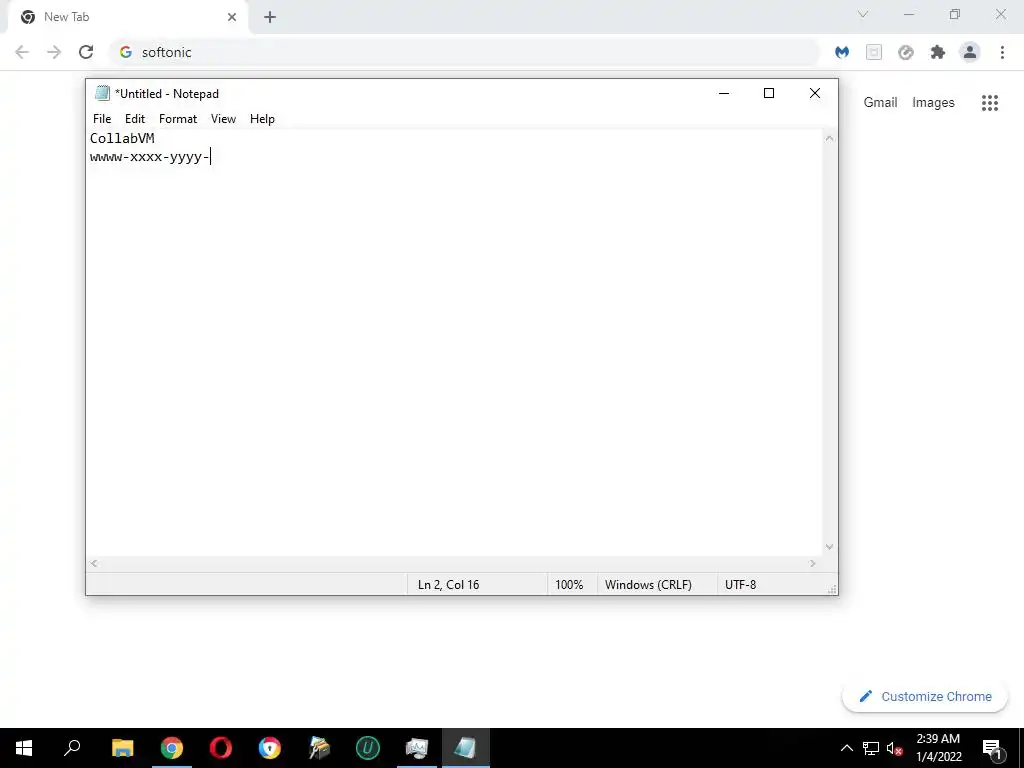Open the Extensions puzzle icon
This screenshot has width=1024, height=768.
tap(938, 52)
